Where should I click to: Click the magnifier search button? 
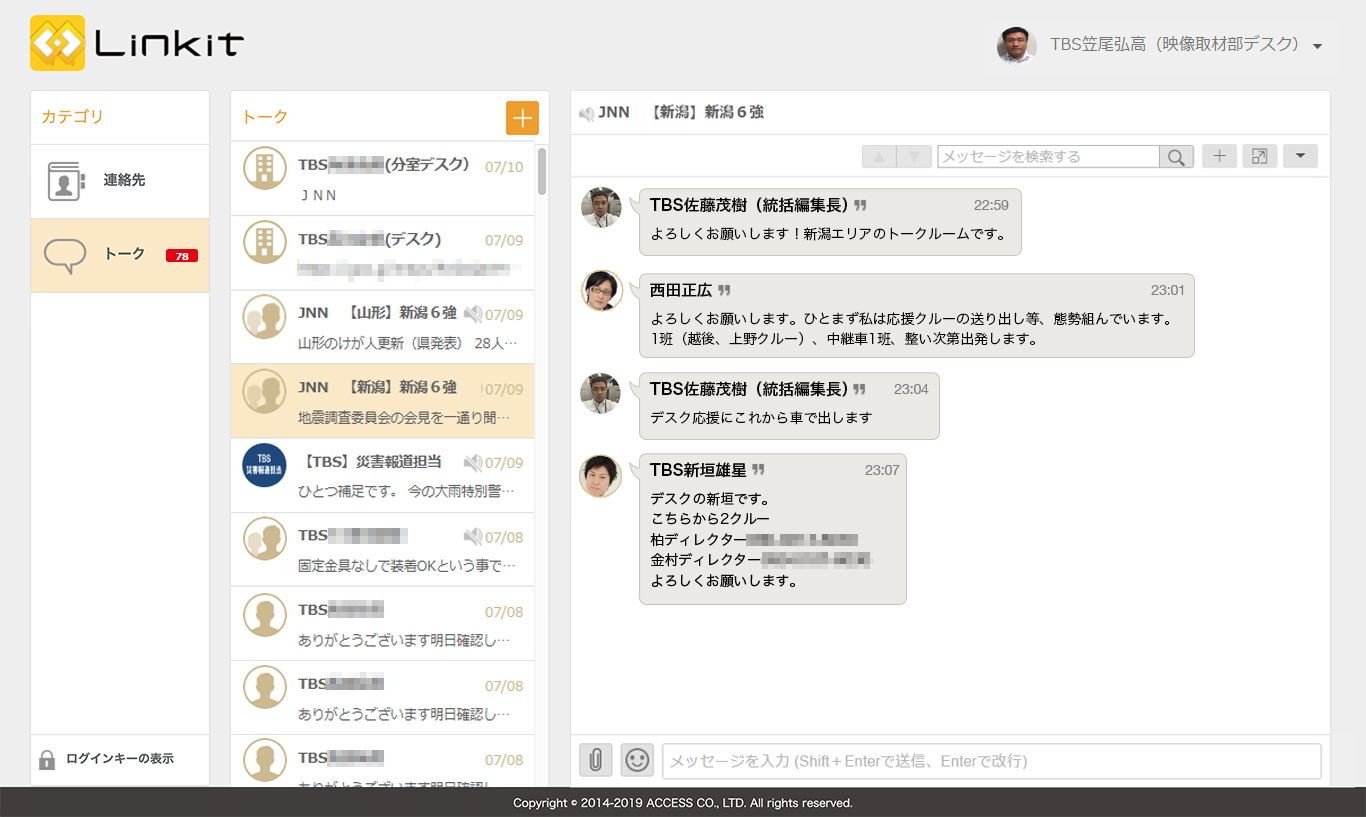tap(1176, 157)
